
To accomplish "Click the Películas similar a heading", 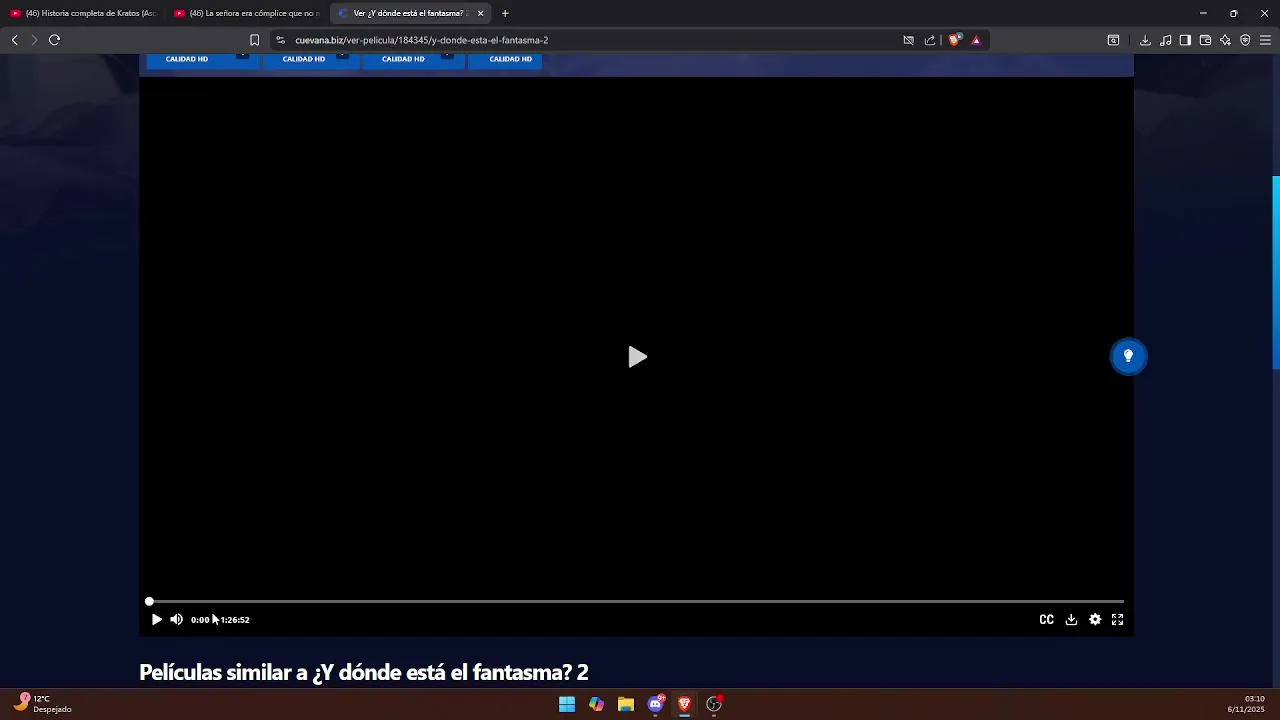I will (x=364, y=673).
